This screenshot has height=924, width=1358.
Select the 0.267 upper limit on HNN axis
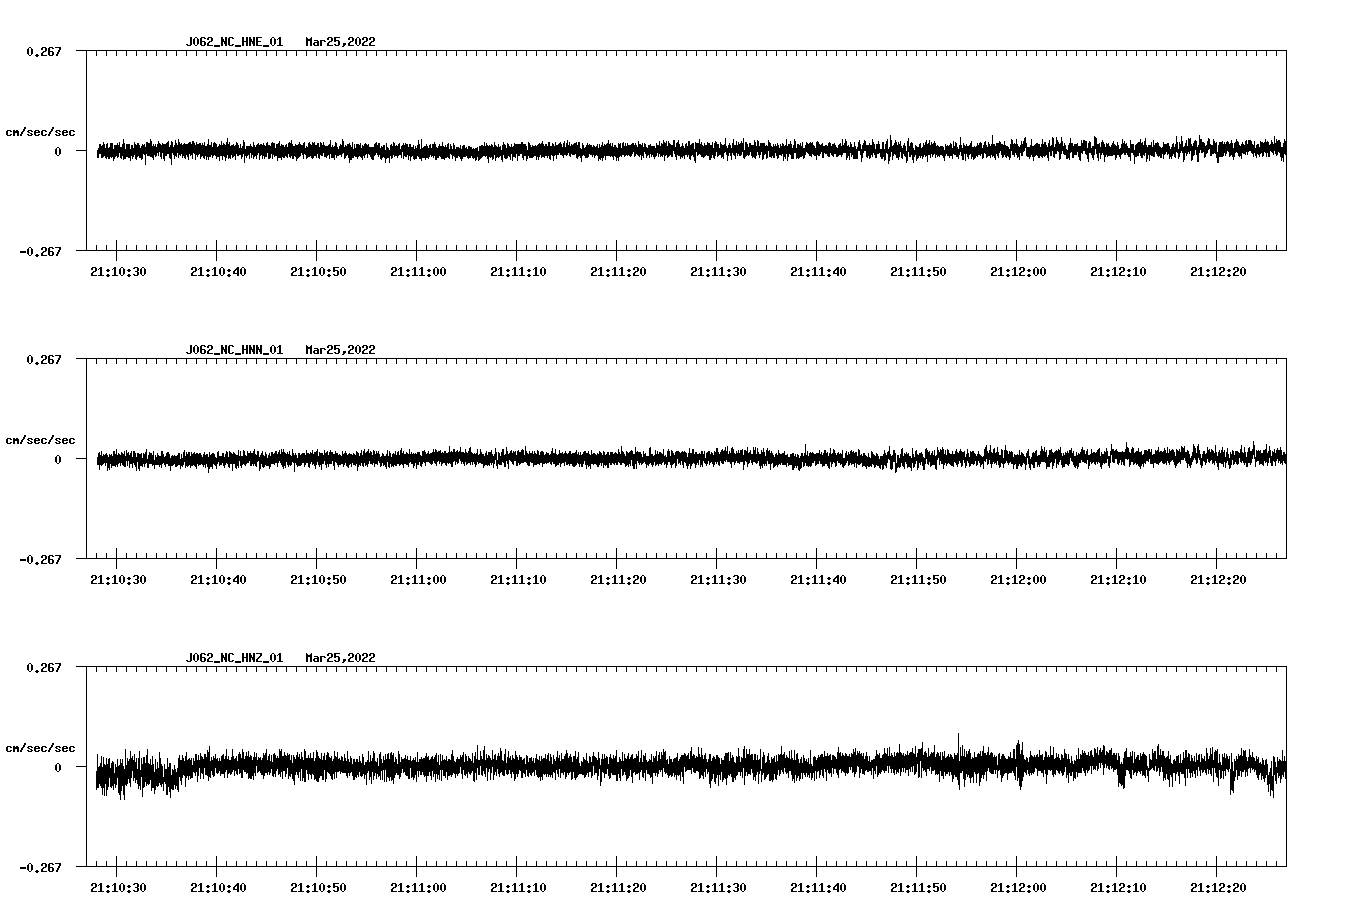pos(44,359)
